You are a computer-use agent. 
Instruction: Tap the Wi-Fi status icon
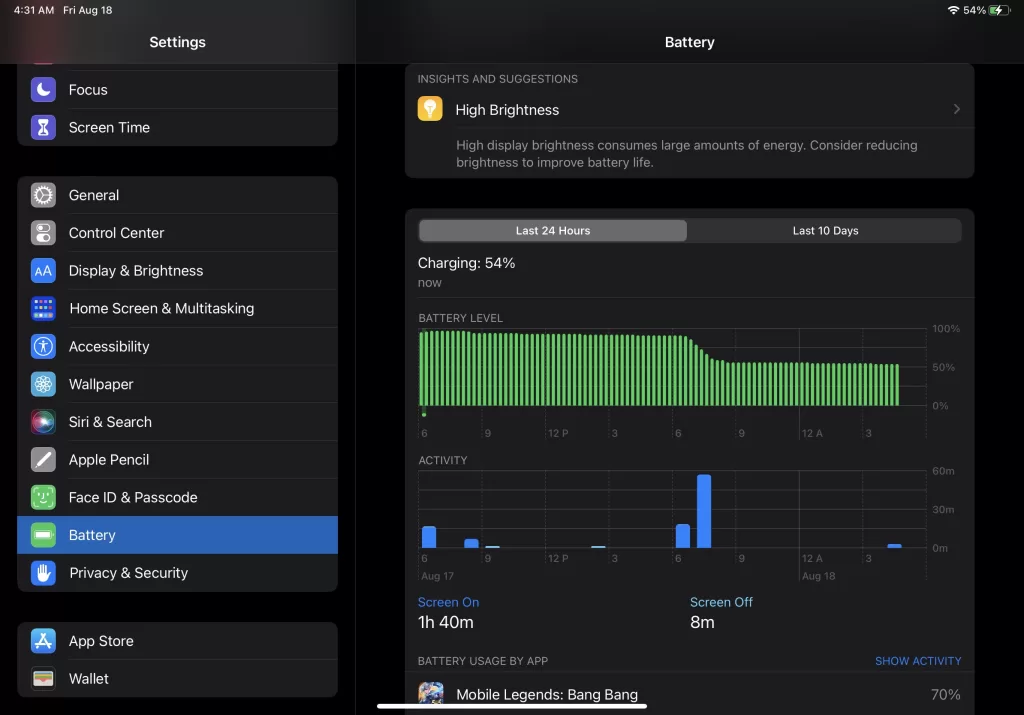click(953, 10)
